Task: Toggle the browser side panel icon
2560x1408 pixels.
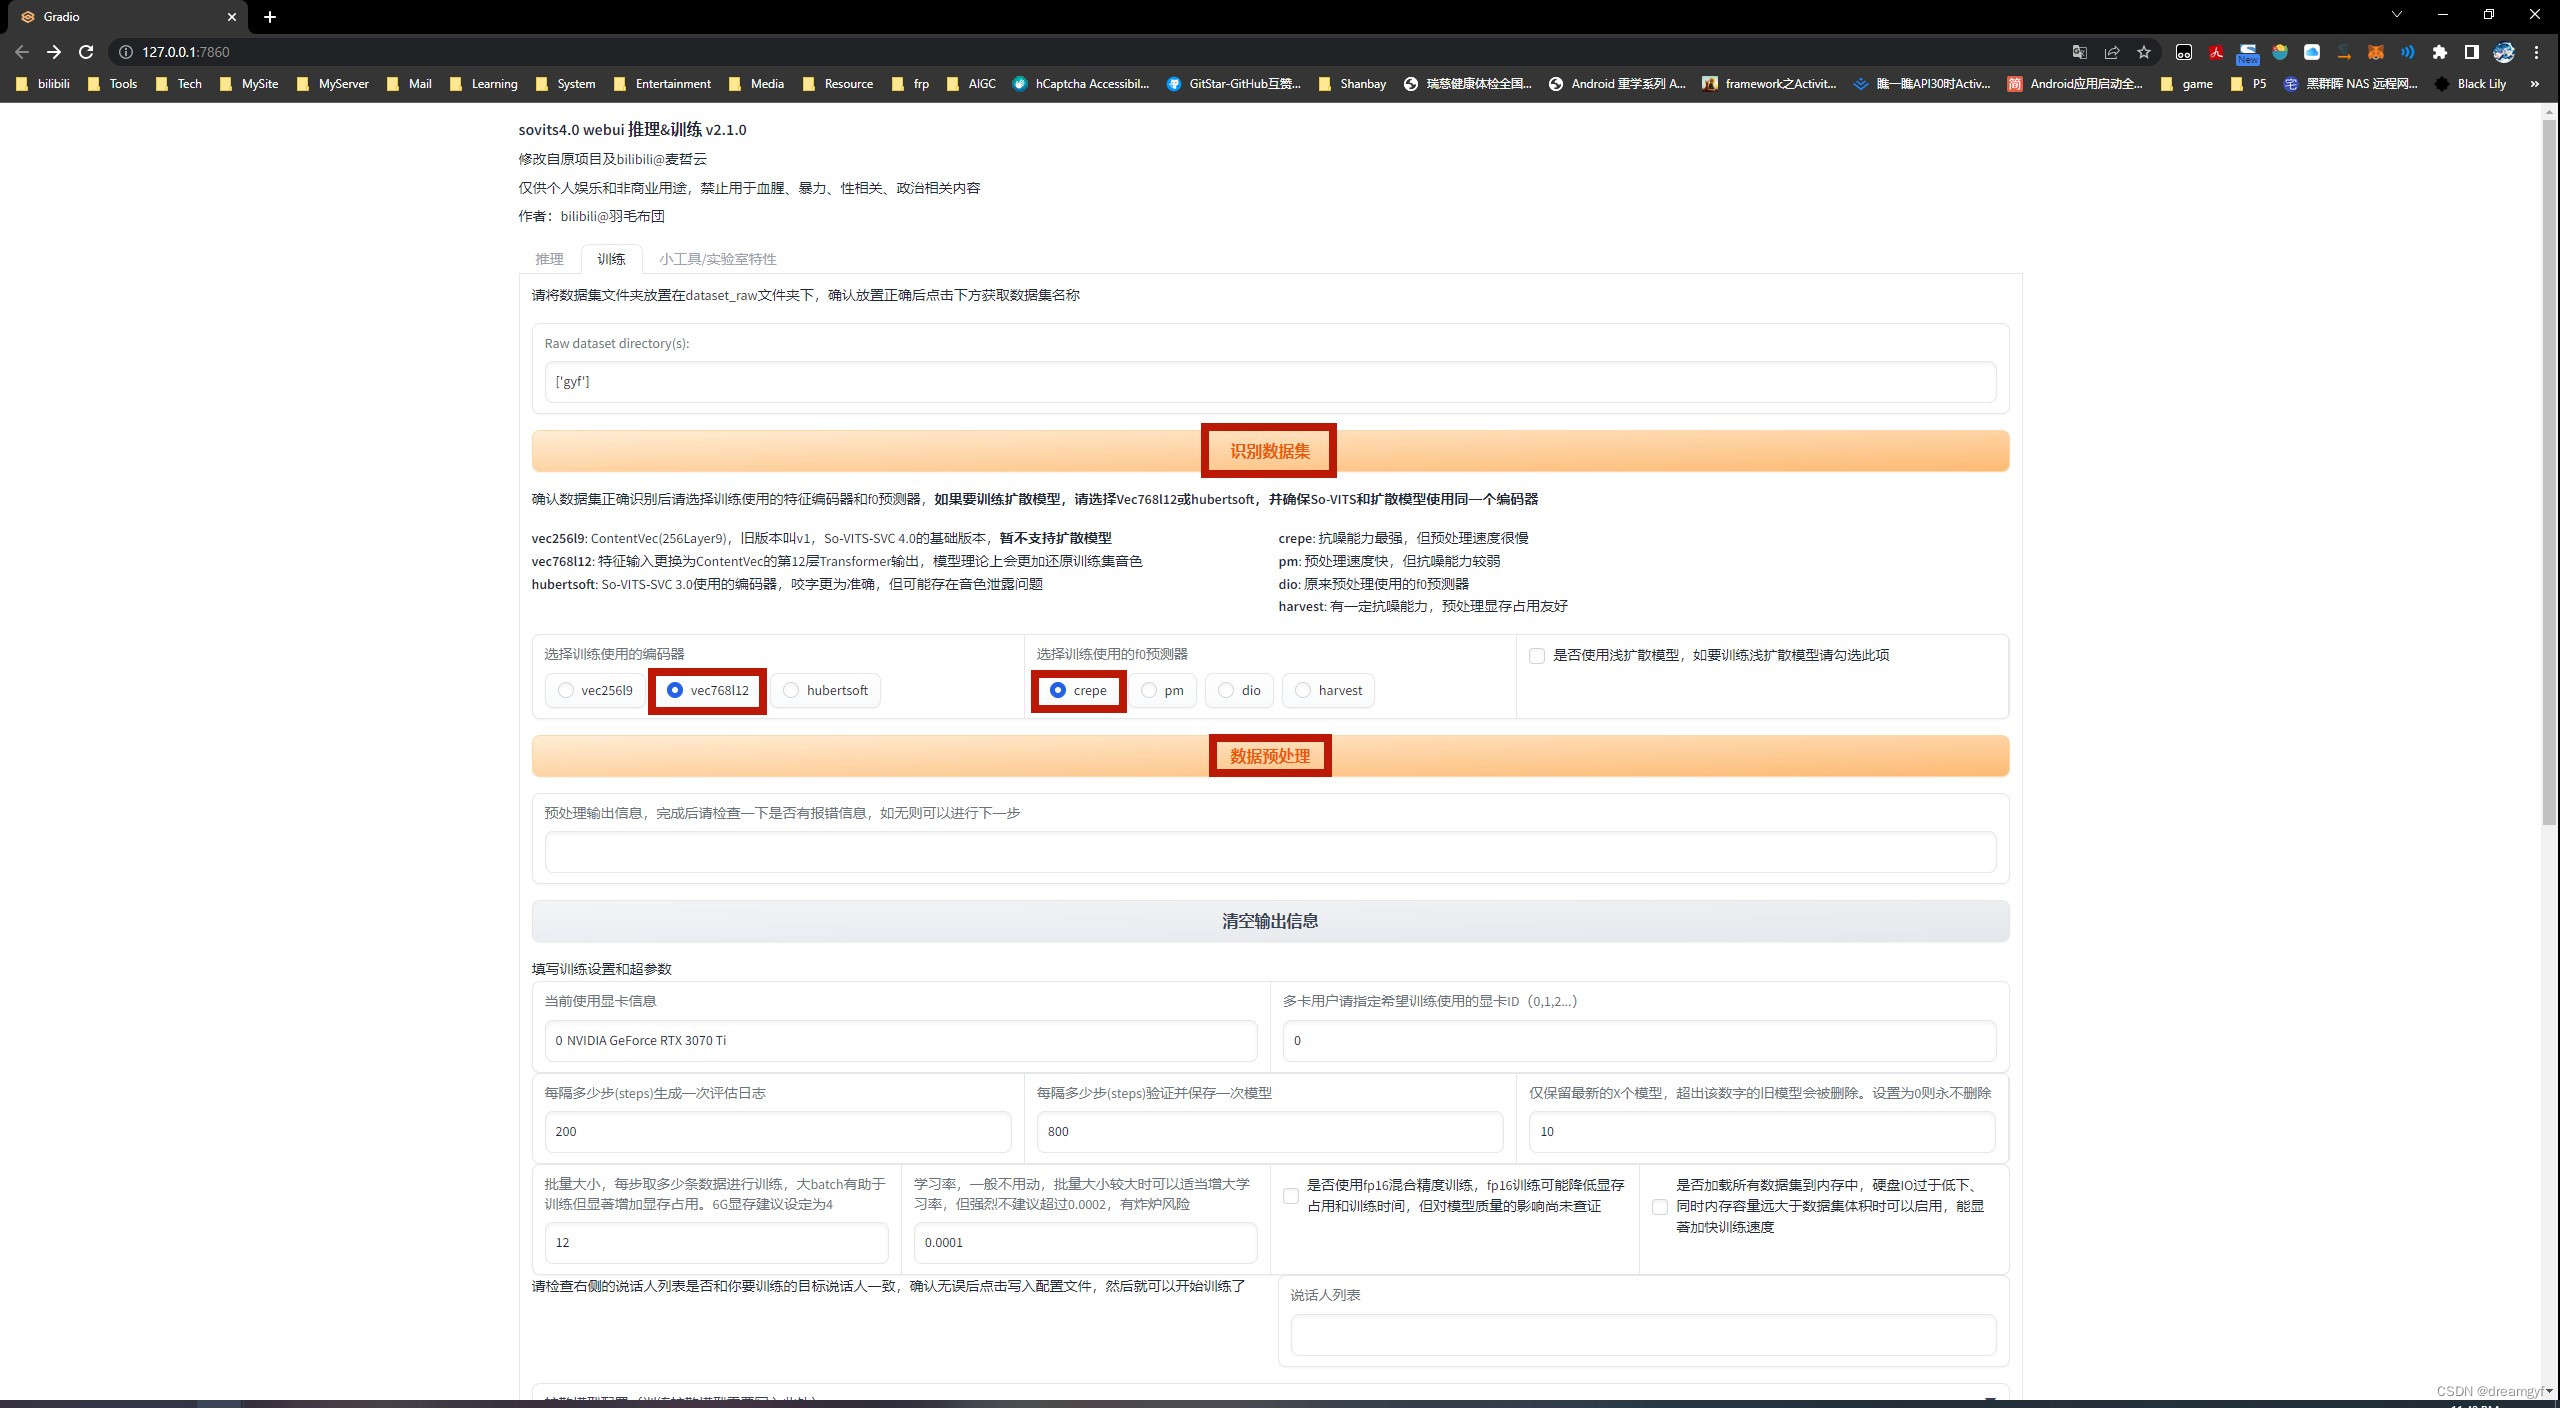Action: [2471, 52]
